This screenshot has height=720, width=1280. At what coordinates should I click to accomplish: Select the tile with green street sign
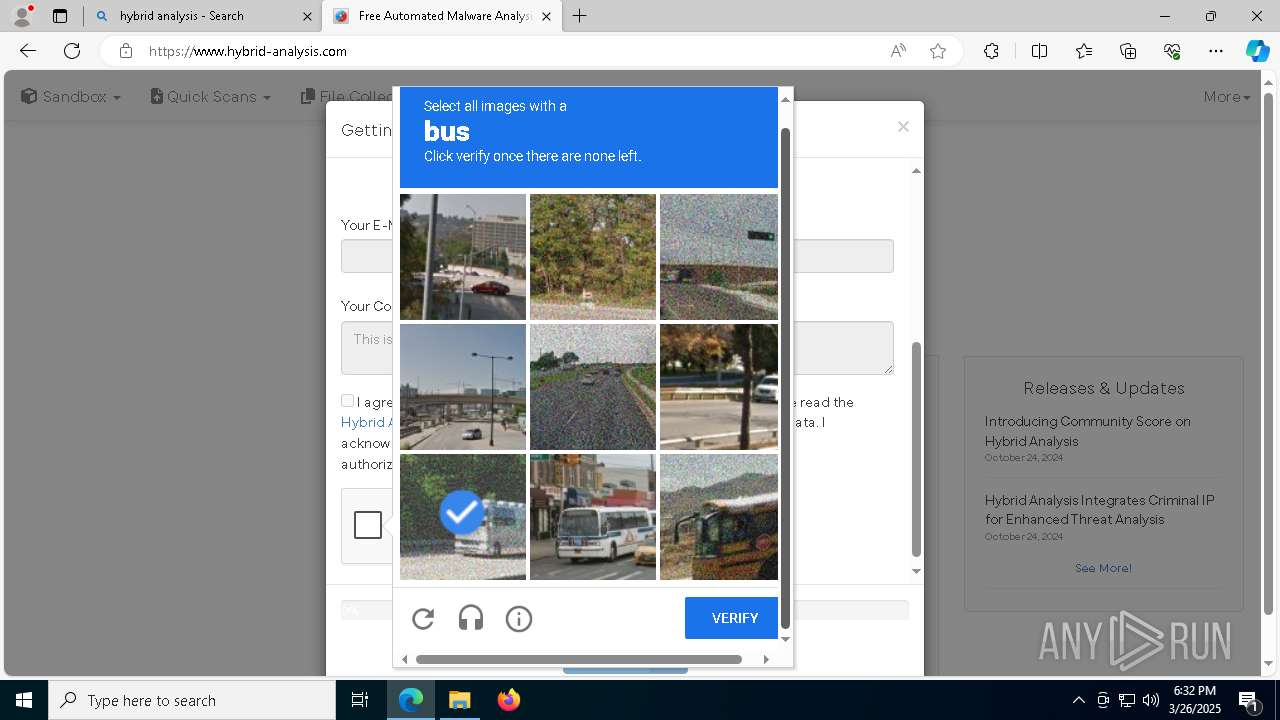click(x=719, y=257)
